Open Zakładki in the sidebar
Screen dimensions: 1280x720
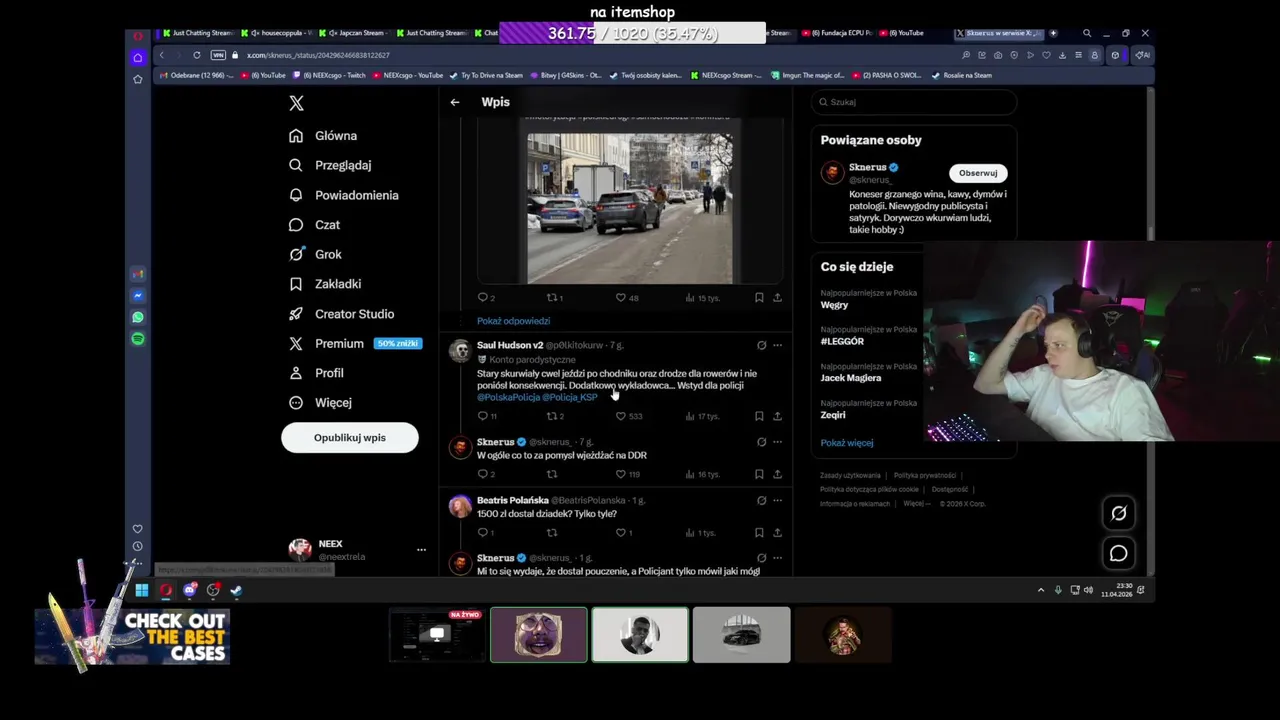coord(325,284)
